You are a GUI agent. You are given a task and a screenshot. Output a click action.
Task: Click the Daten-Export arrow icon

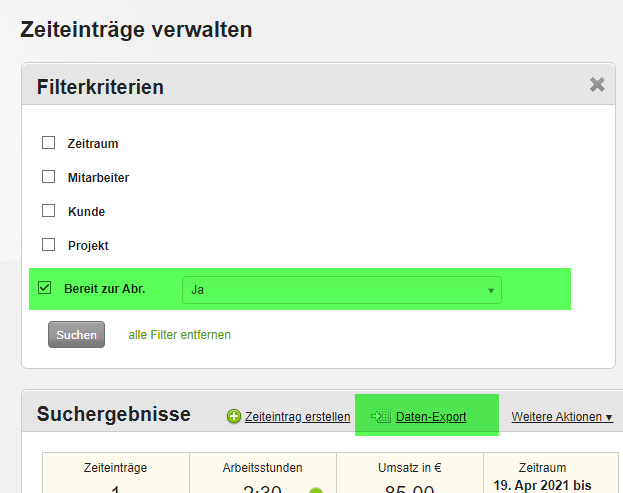click(x=380, y=416)
